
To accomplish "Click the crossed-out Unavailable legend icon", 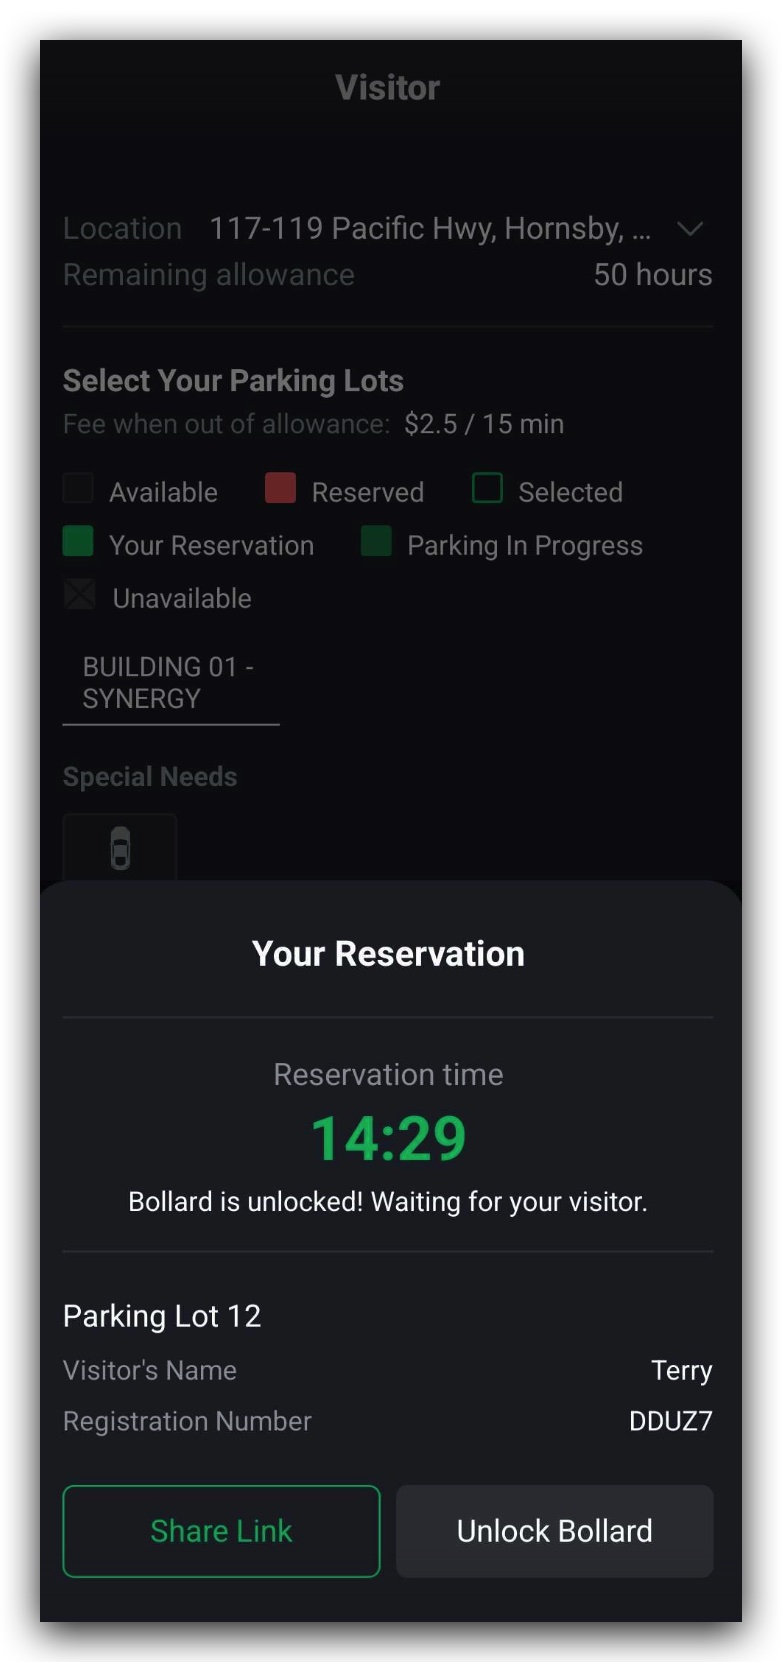I will [79, 595].
